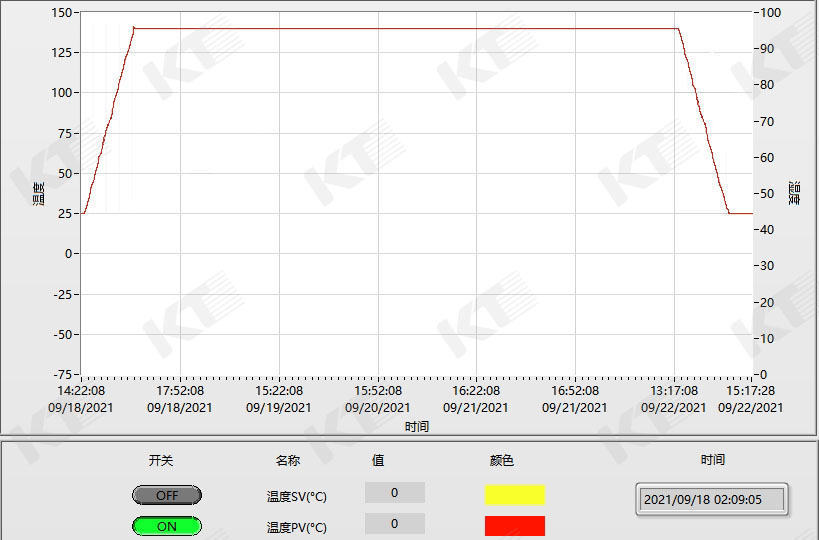Click the 名称 column header
The height and width of the screenshot is (540, 819).
[x=287, y=460]
